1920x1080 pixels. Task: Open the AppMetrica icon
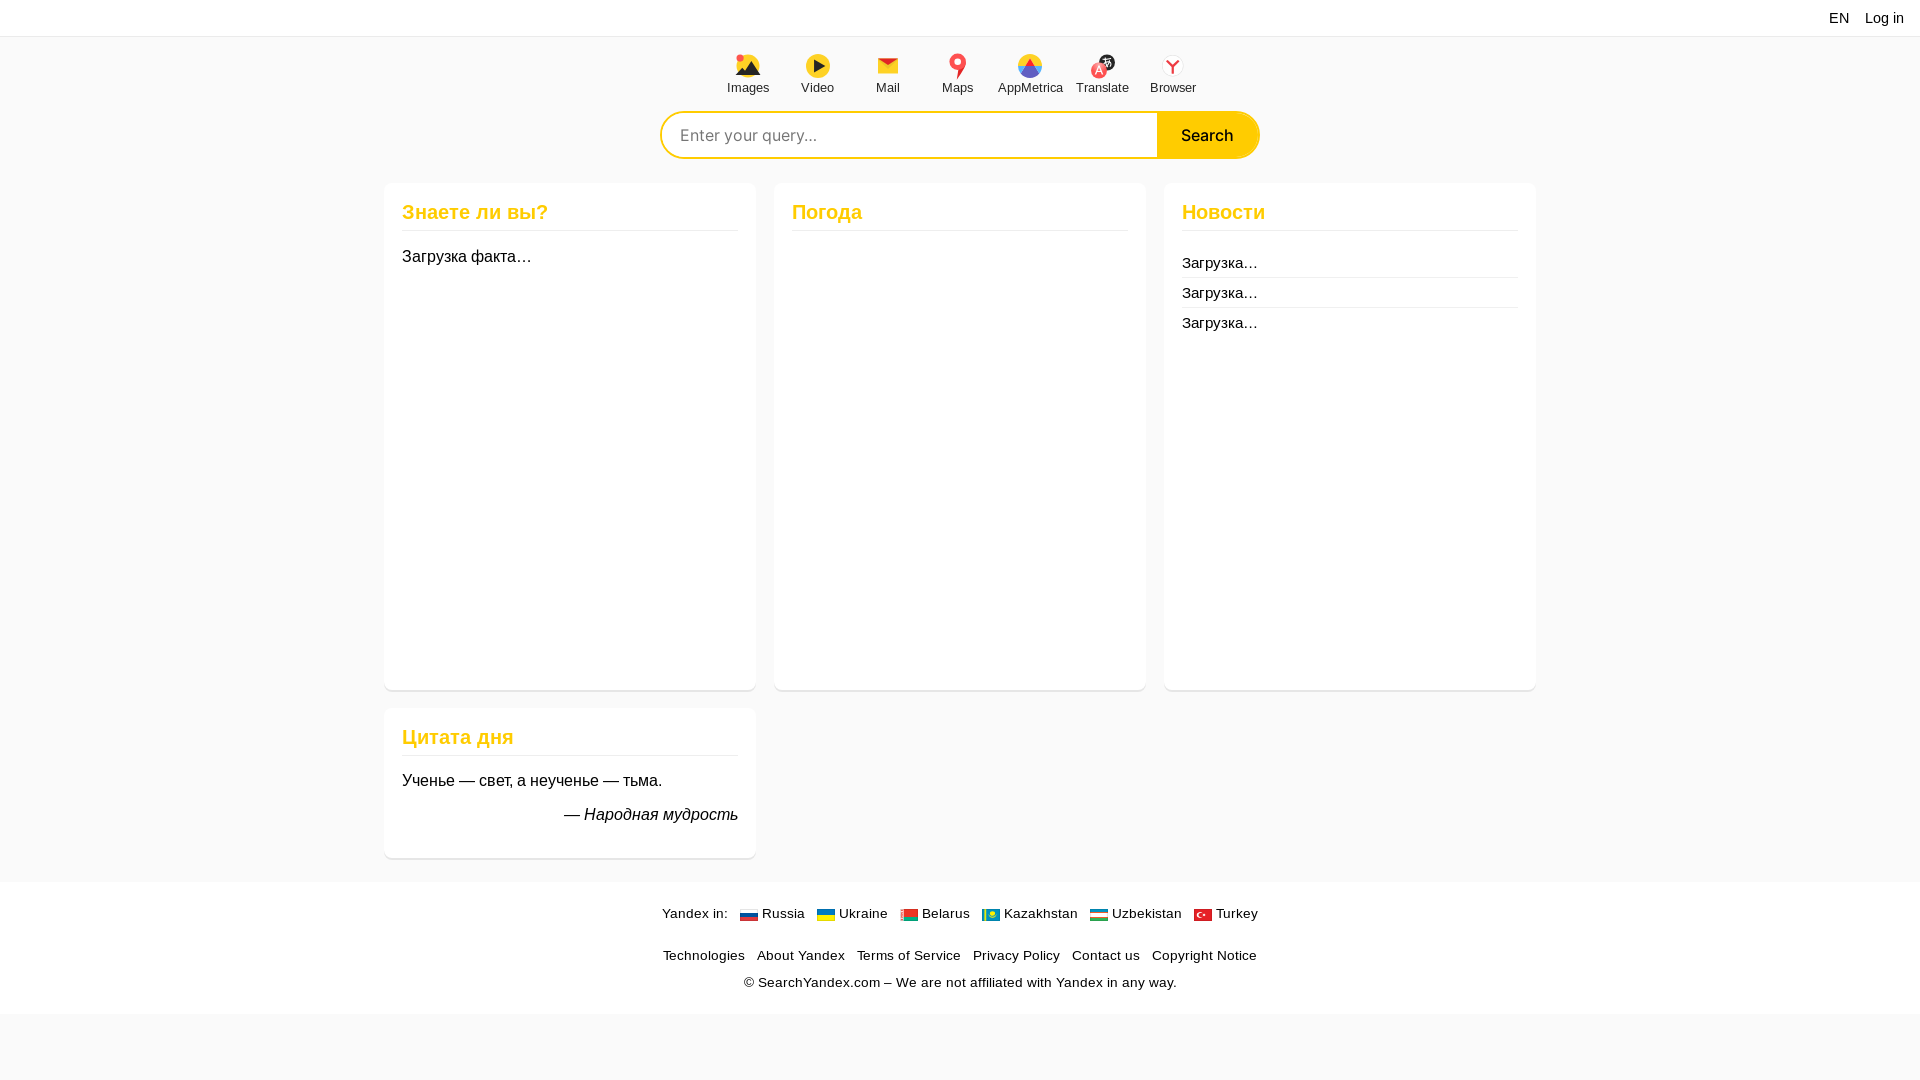point(1030,66)
